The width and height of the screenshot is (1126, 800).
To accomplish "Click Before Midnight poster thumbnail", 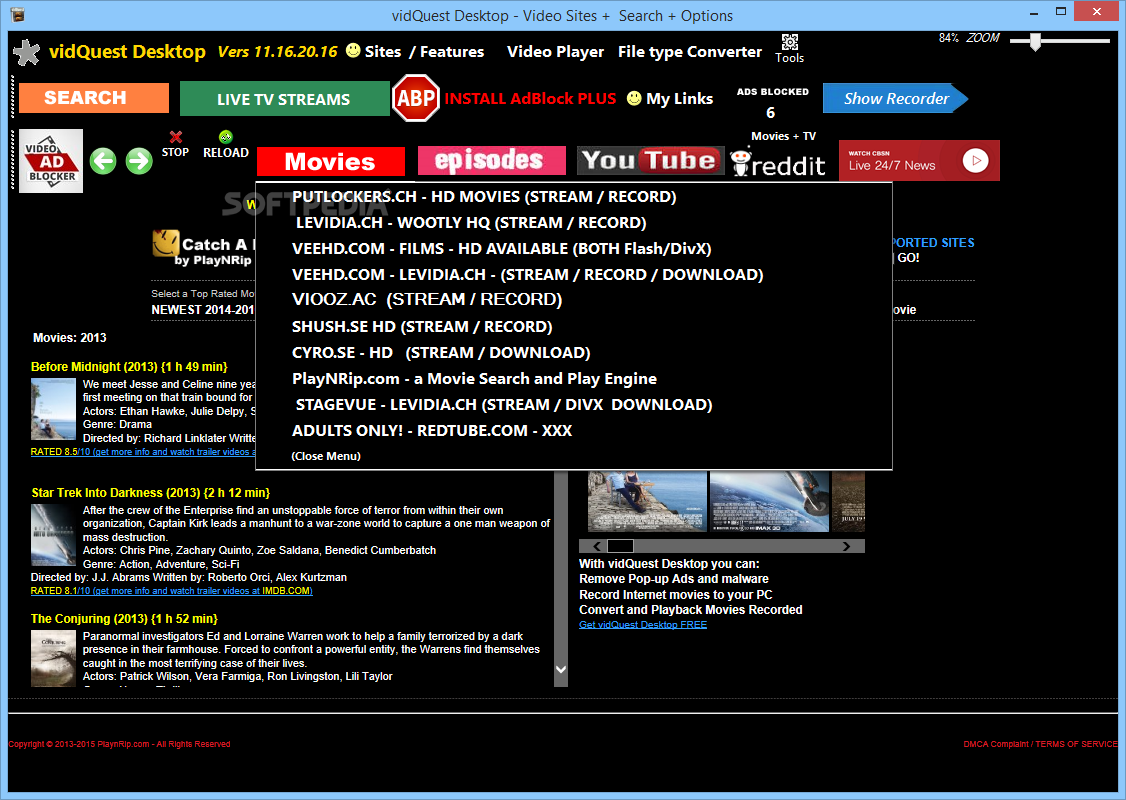I will [x=53, y=409].
